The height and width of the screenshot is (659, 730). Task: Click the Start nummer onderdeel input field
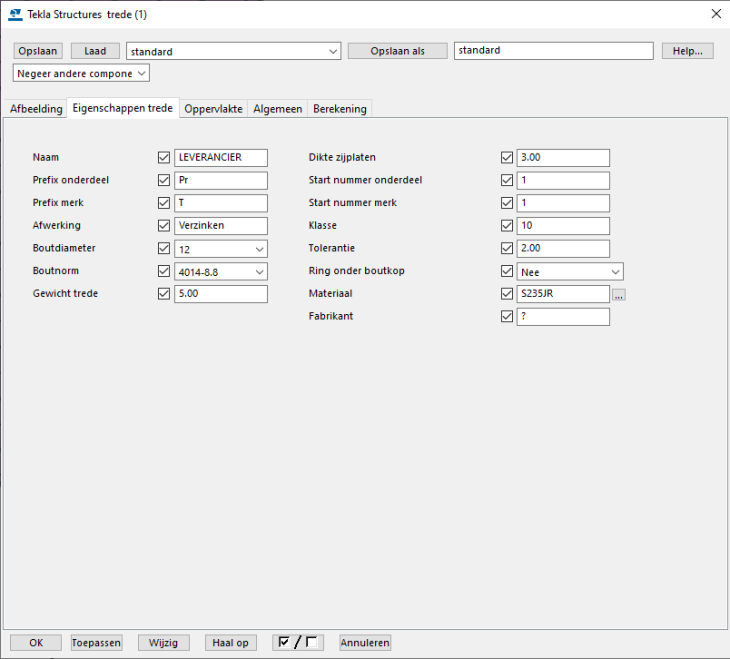point(563,180)
